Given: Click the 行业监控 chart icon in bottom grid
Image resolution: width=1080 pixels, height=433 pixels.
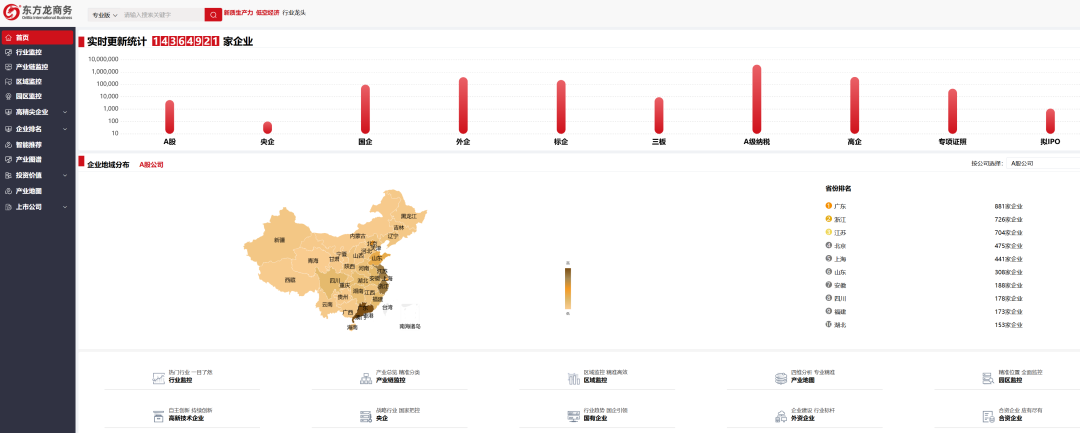Looking at the screenshot, I should 158,378.
